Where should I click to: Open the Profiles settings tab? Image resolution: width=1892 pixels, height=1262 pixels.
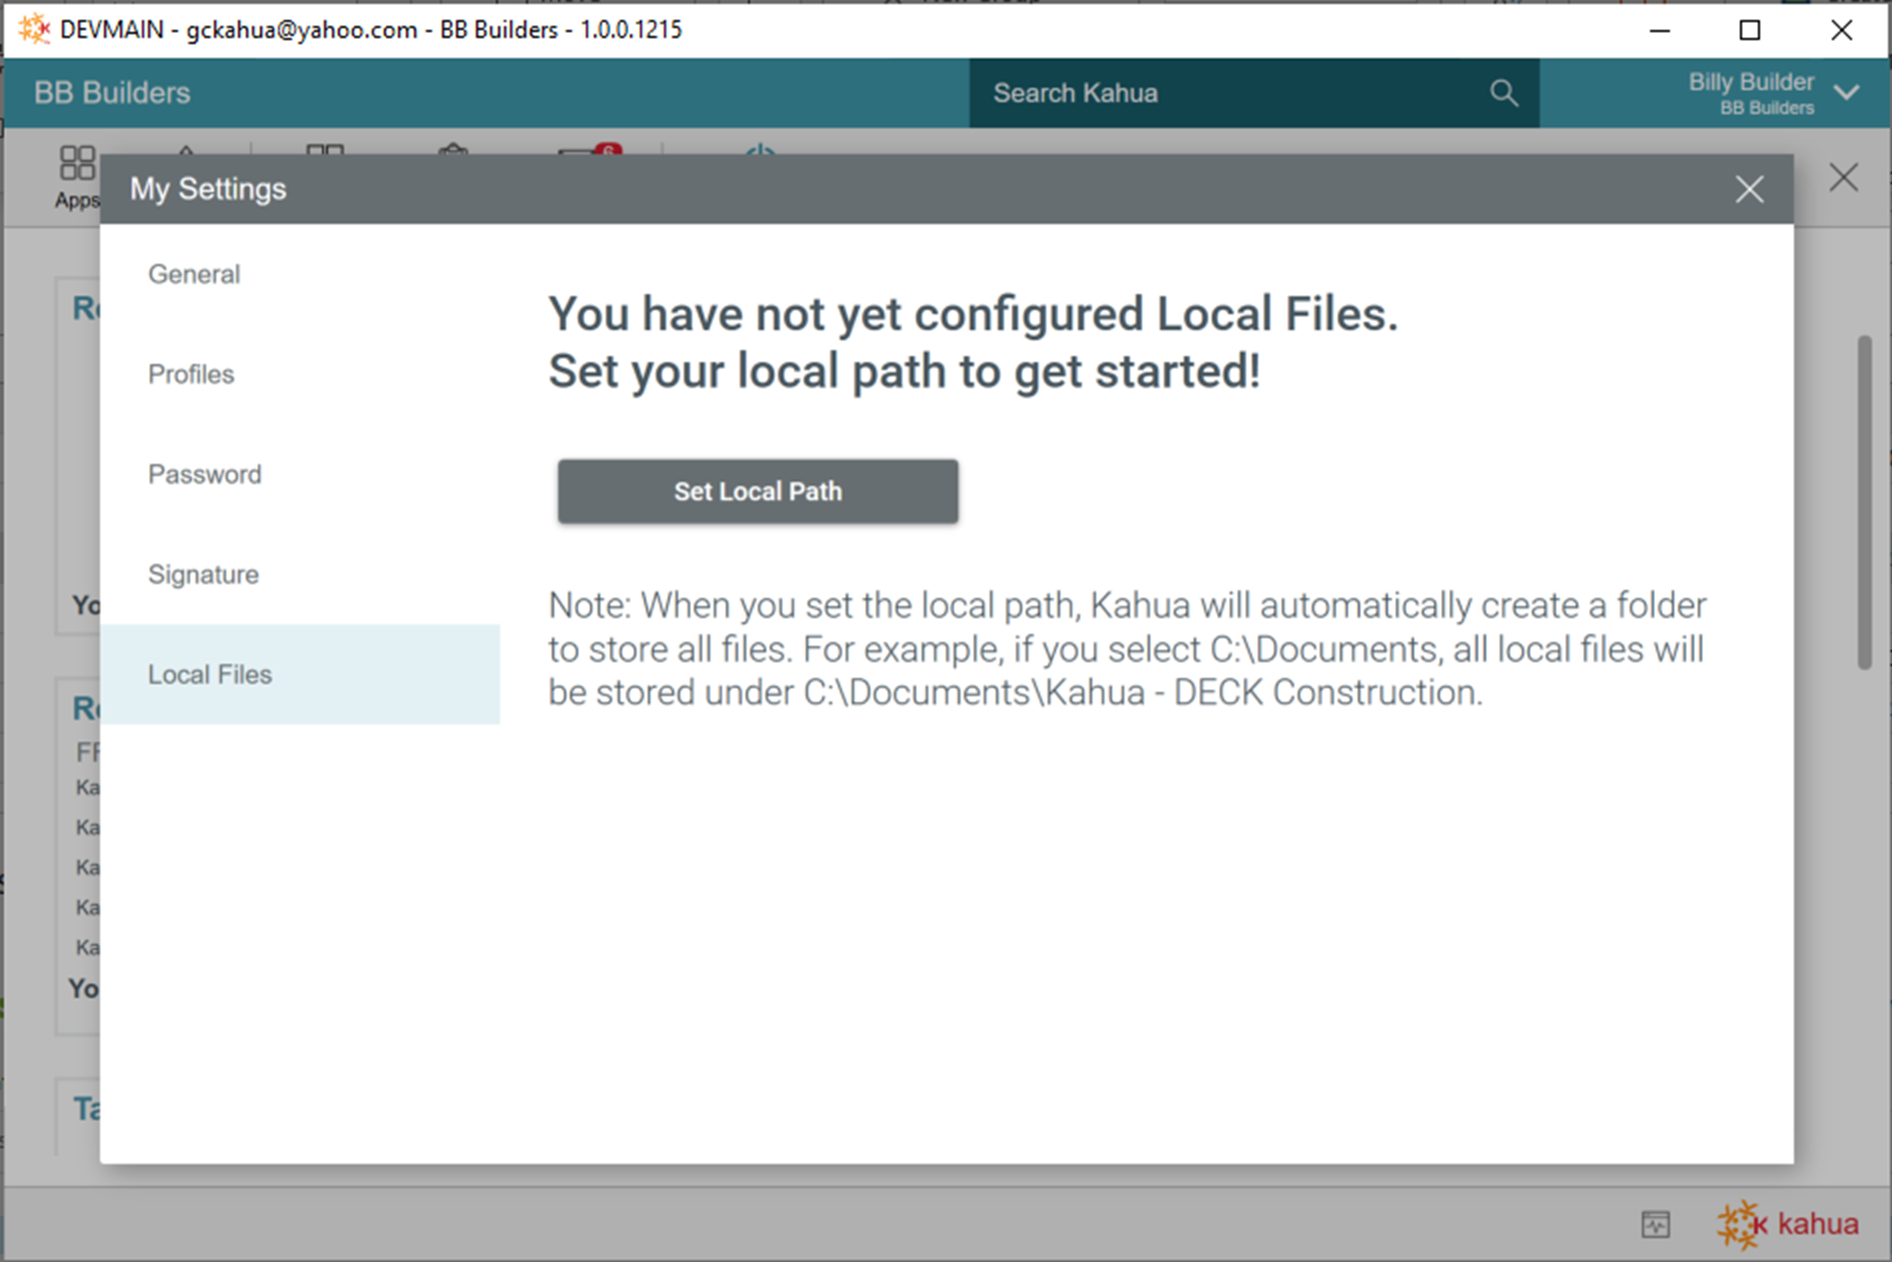click(191, 374)
